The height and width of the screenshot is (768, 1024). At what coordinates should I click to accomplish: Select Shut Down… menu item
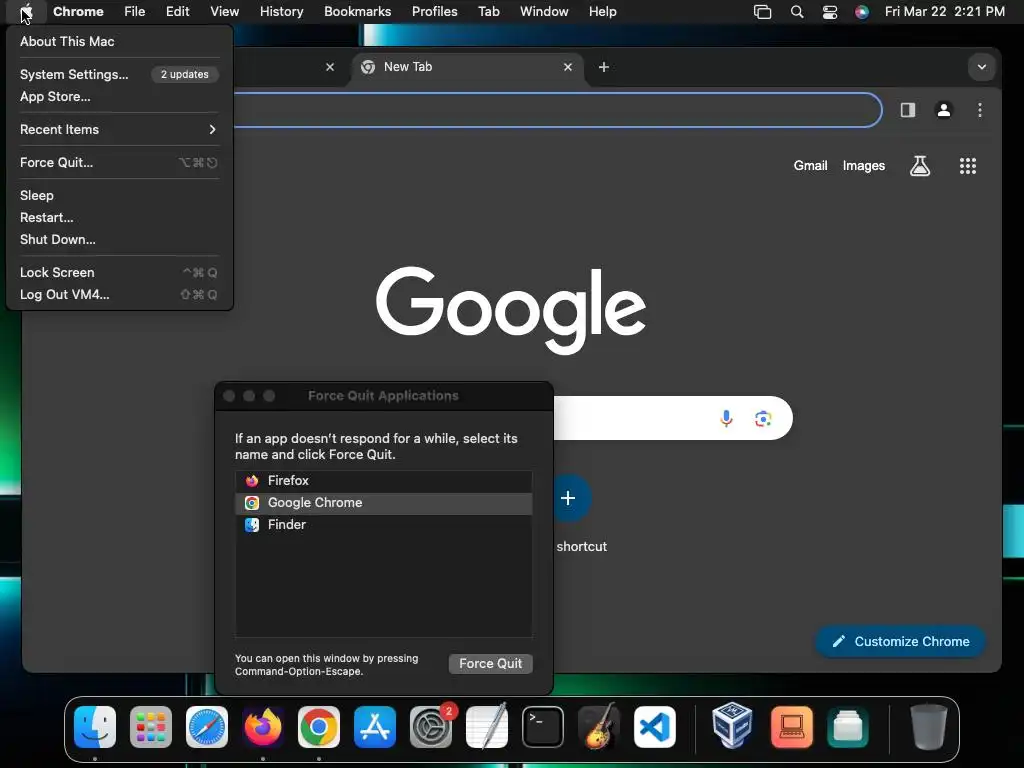coord(120,240)
